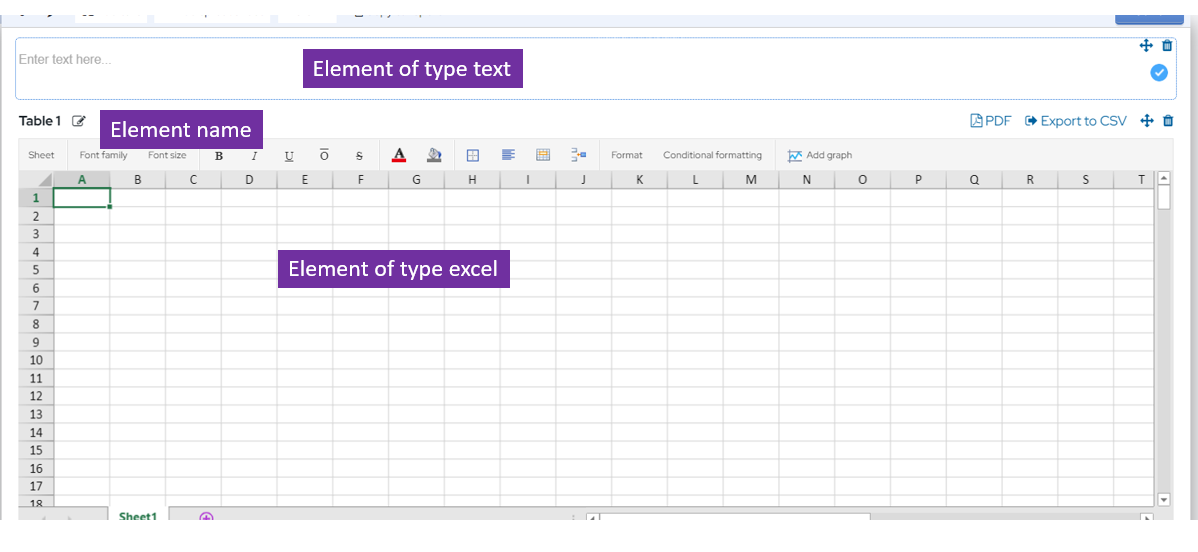Click the edit pencil icon beside Table 1
This screenshot has width=1198, height=552.
coord(79,121)
